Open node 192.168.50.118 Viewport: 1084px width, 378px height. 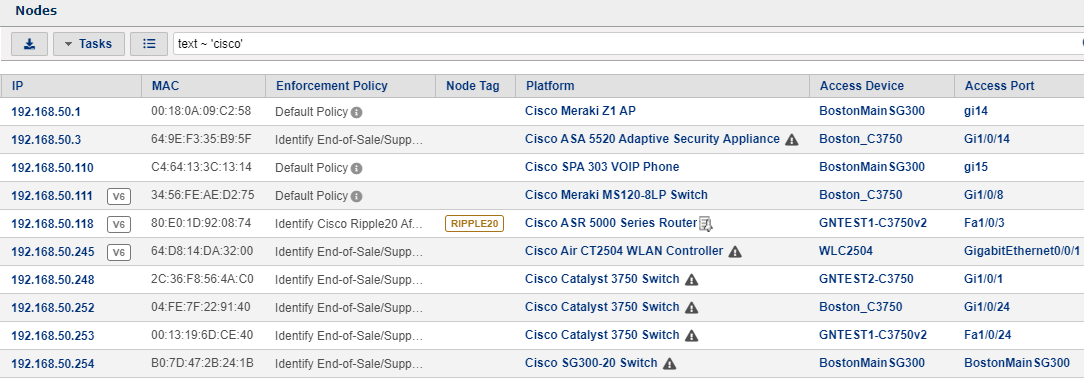point(52,224)
